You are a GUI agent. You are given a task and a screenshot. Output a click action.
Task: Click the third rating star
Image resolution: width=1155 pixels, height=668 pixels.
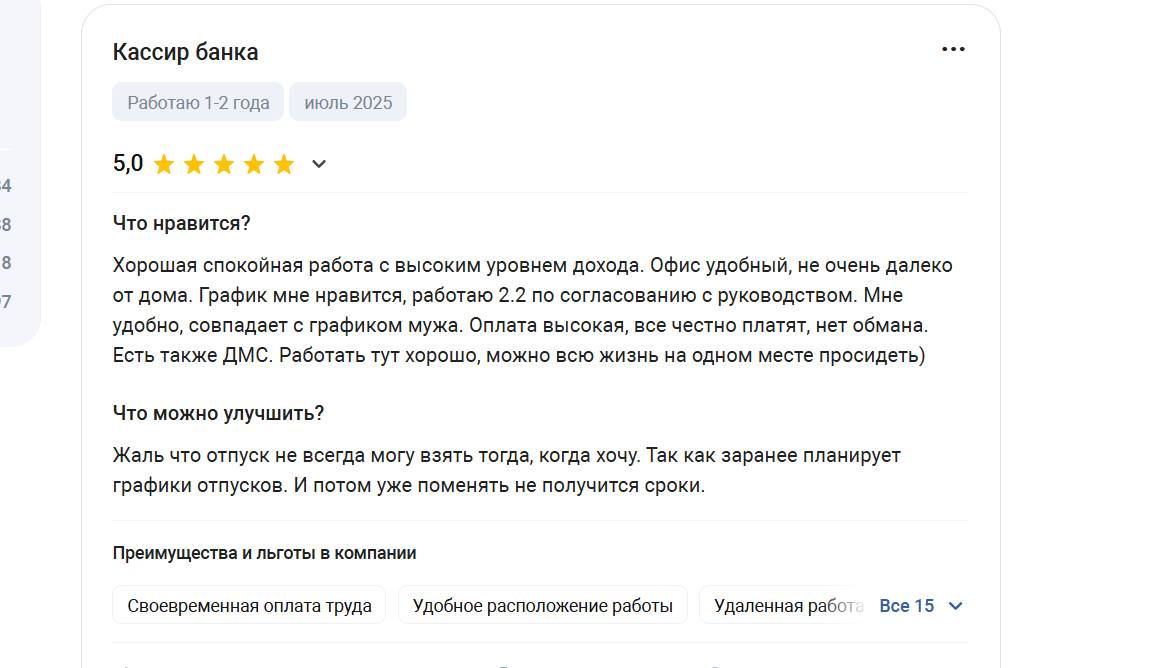click(x=224, y=164)
